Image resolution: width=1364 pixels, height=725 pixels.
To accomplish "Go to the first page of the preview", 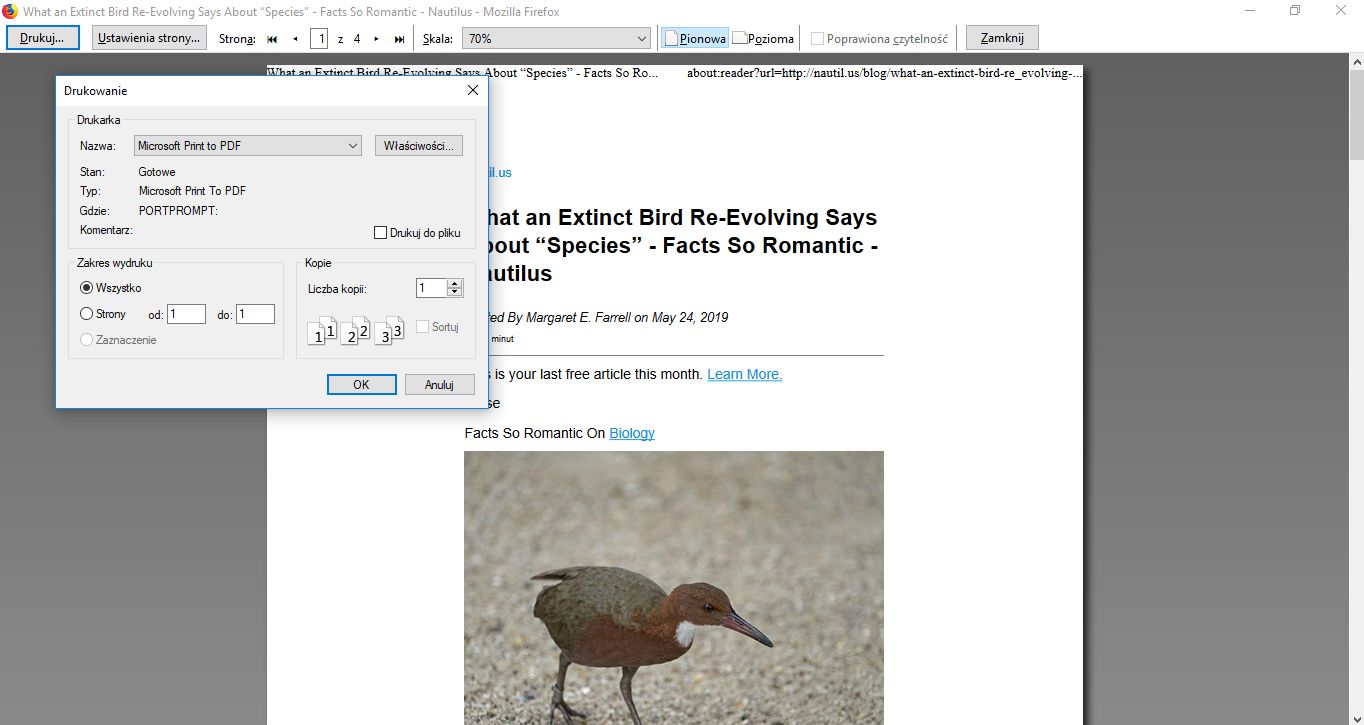I will point(272,39).
